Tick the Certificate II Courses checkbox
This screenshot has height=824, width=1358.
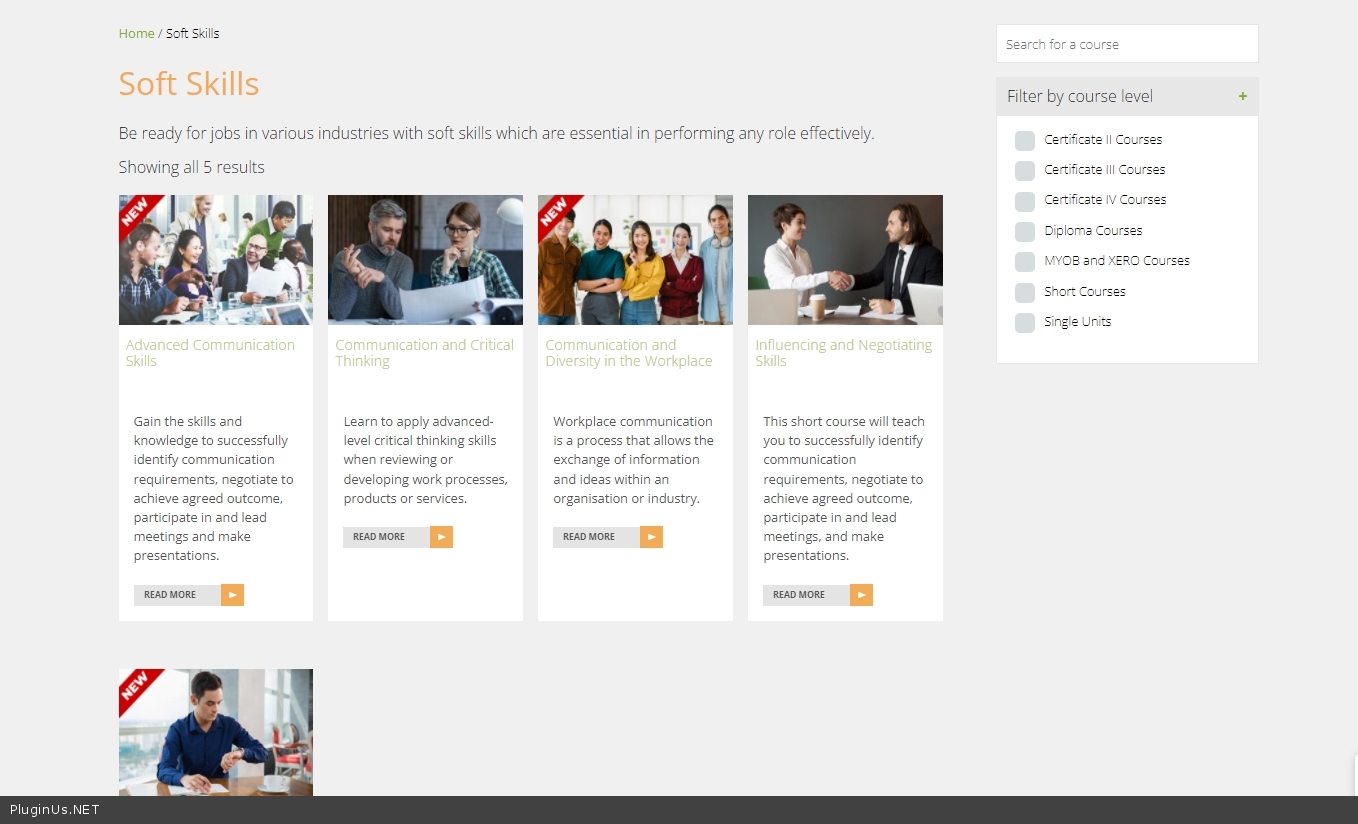point(1025,141)
